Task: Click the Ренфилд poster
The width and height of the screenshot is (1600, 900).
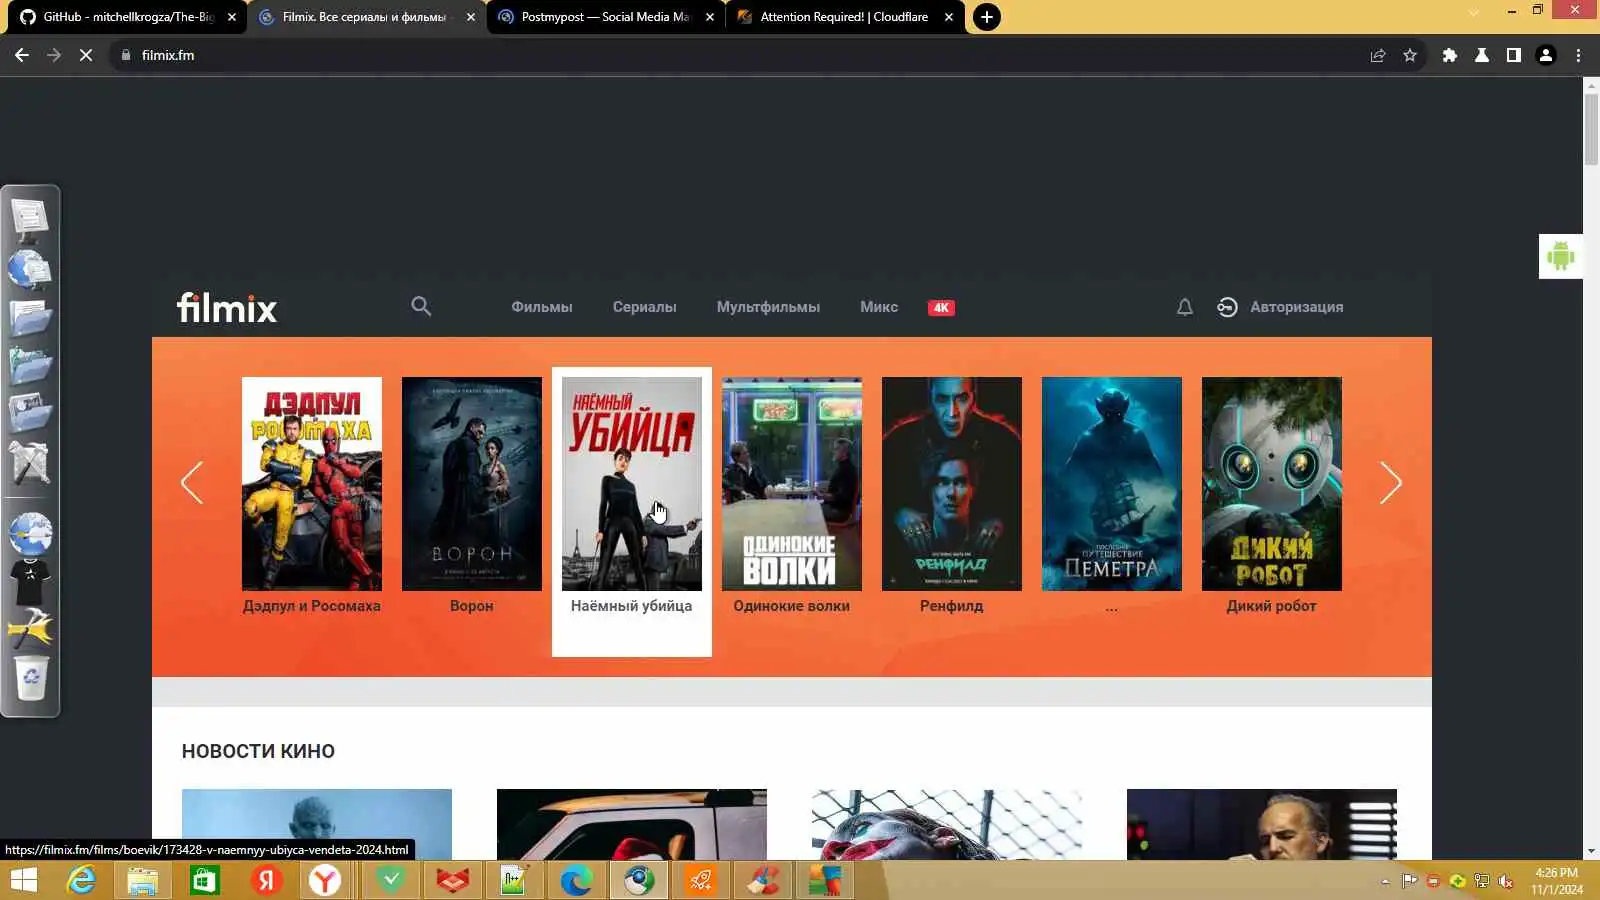Action: 952,484
